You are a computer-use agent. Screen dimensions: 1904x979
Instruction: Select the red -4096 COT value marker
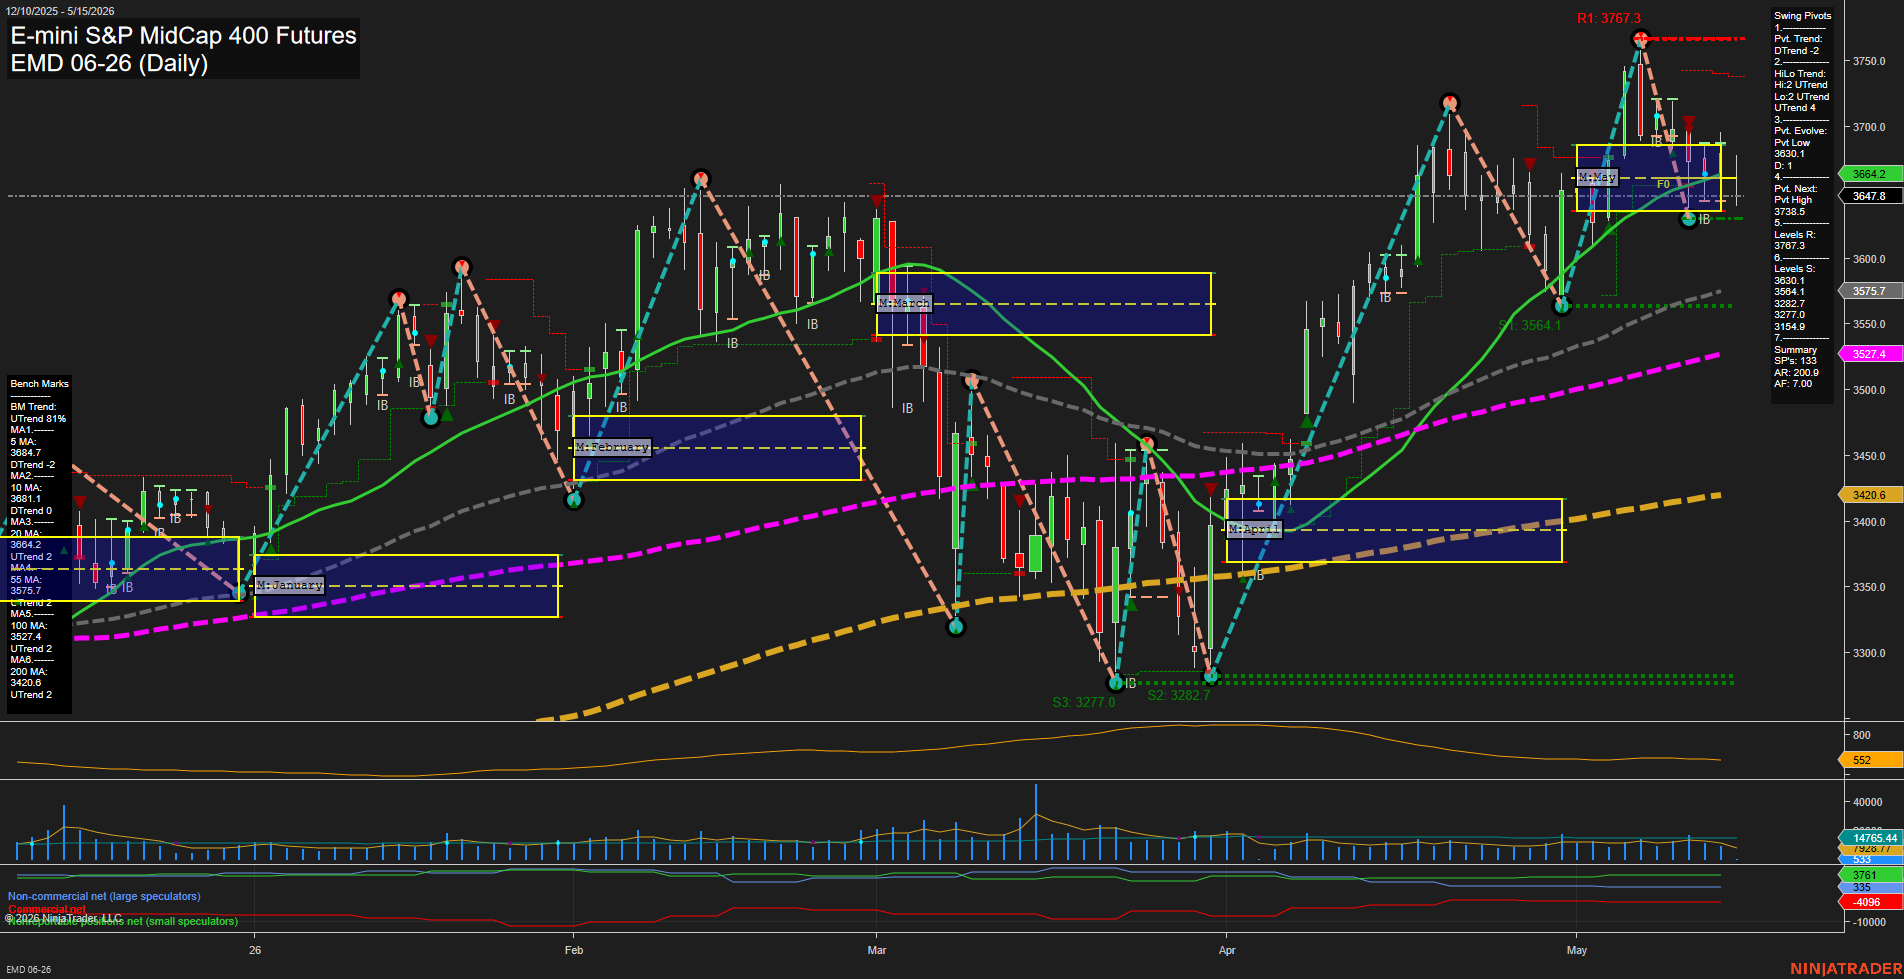click(1870, 902)
